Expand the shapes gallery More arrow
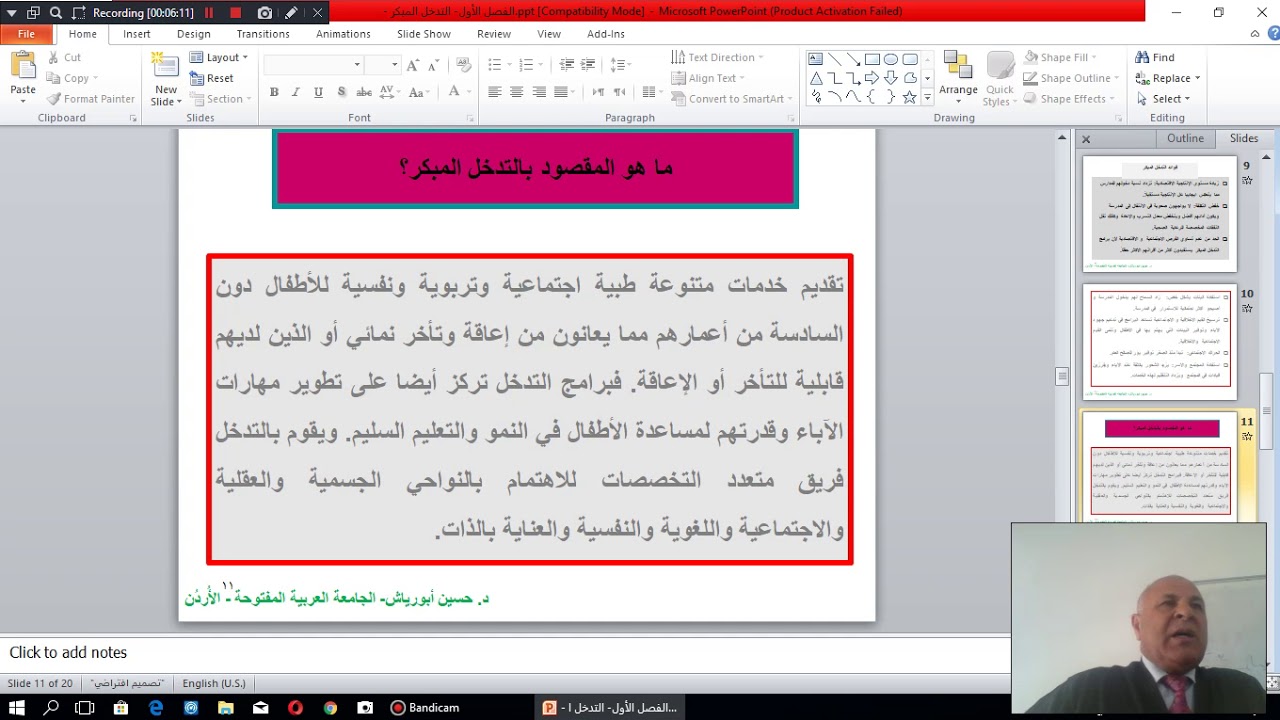Viewport: 1280px width, 720px height. click(x=927, y=97)
